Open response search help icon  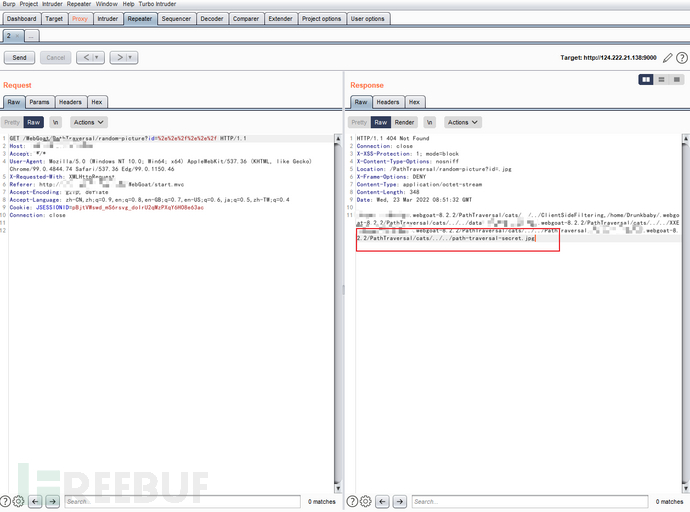[352, 501]
